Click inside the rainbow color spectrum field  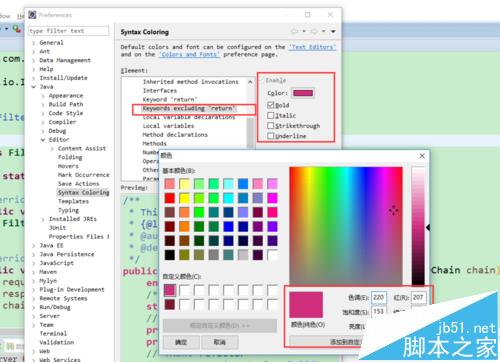[346, 226]
